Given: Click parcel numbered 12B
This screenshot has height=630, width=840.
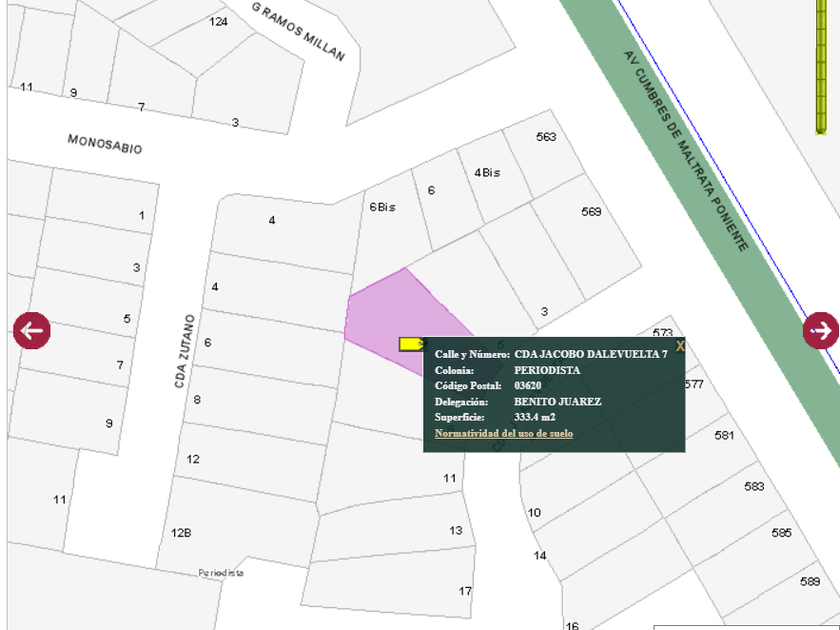Looking at the screenshot, I should [x=181, y=533].
